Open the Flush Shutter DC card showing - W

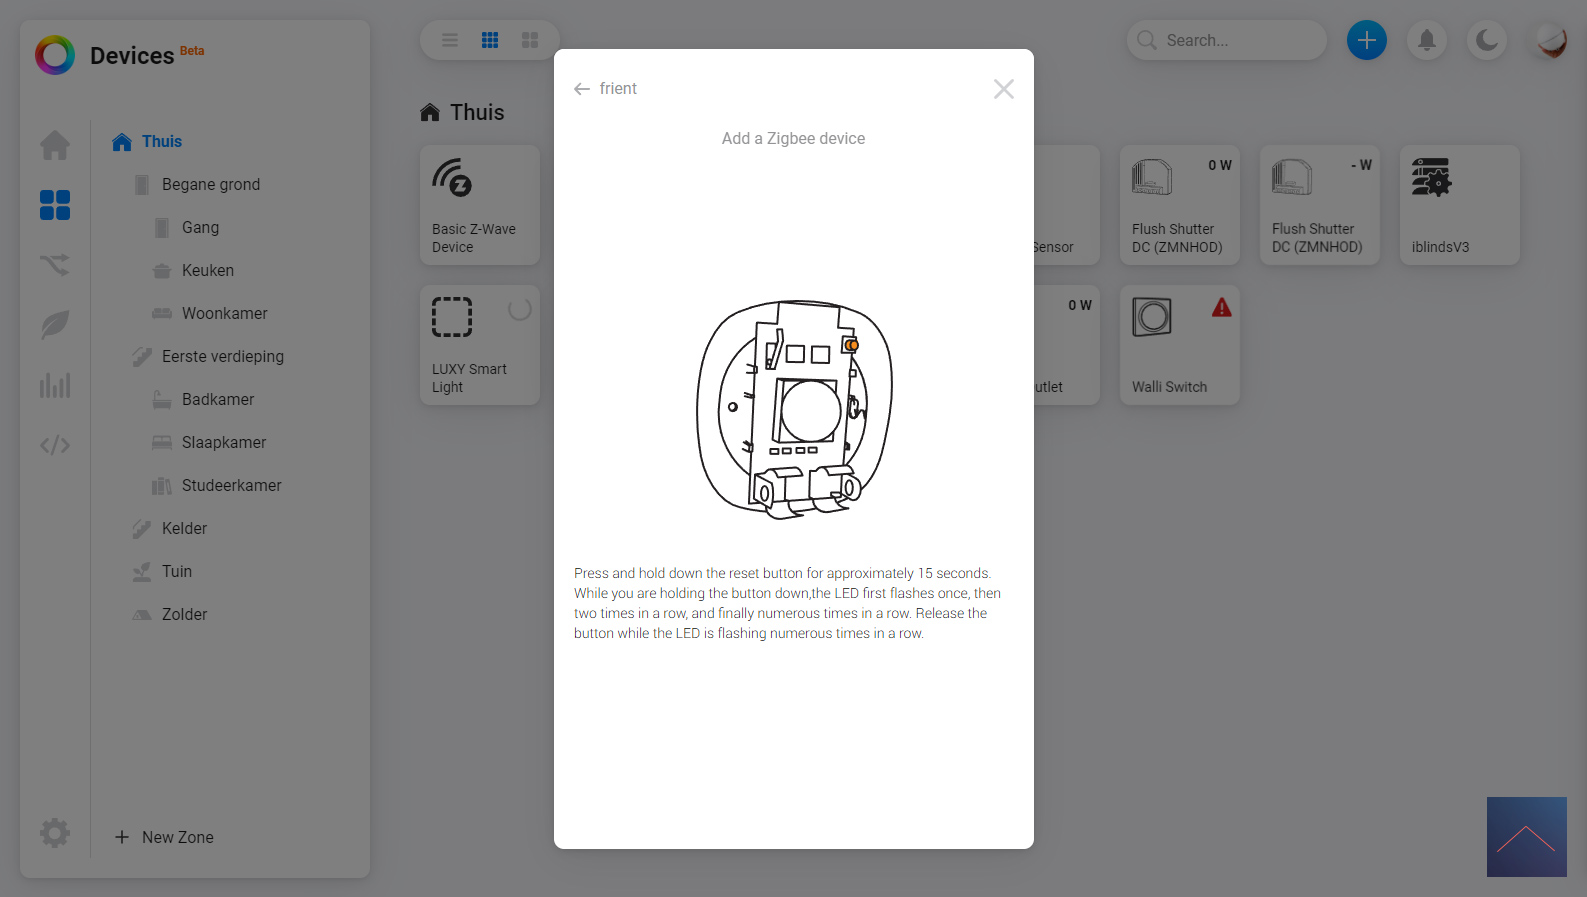[1320, 205]
